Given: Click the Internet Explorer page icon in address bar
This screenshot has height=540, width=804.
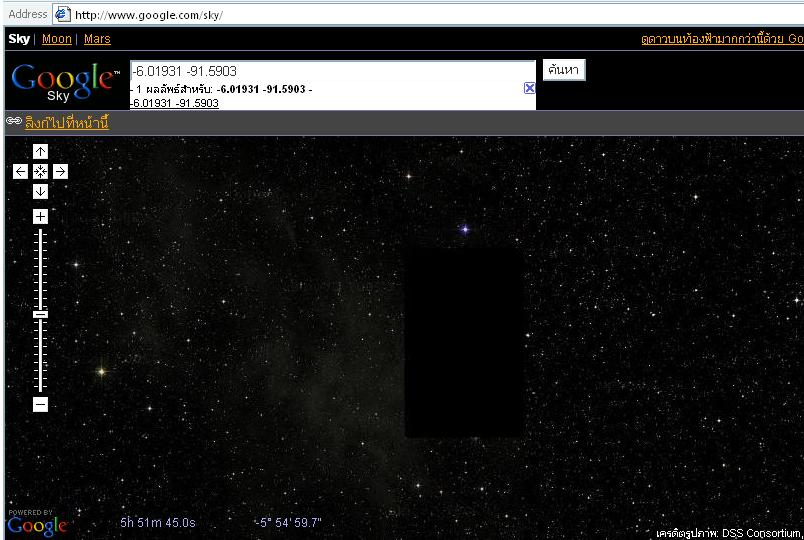Looking at the screenshot, I should tap(62, 14).
